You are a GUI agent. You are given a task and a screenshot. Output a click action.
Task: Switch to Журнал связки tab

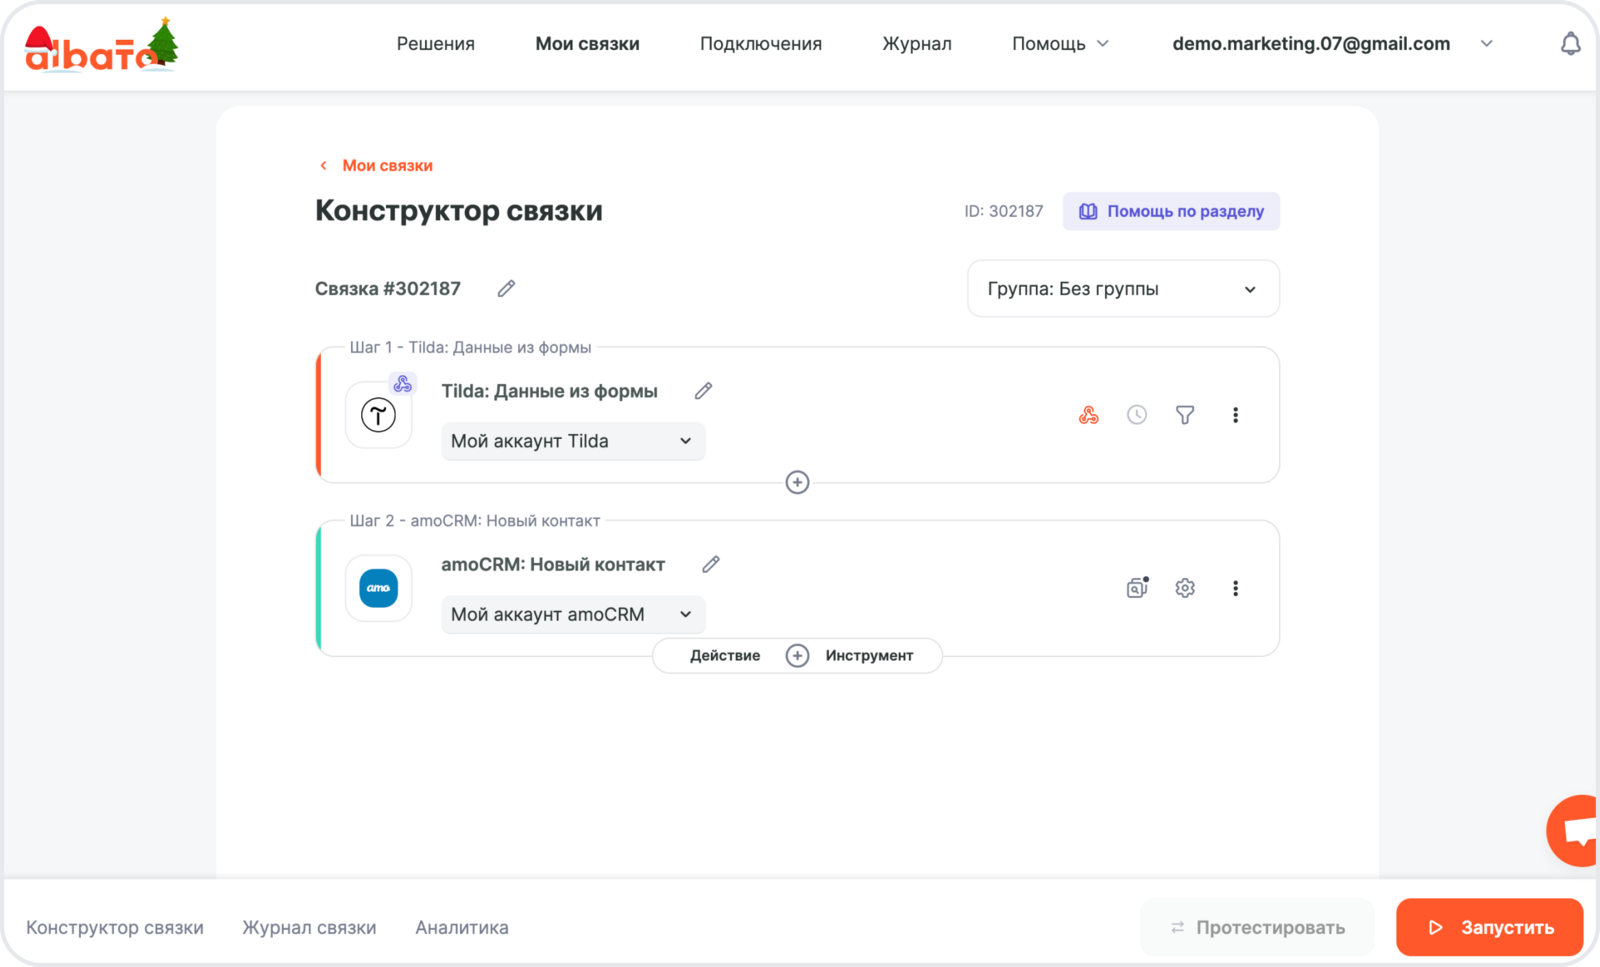(x=309, y=927)
